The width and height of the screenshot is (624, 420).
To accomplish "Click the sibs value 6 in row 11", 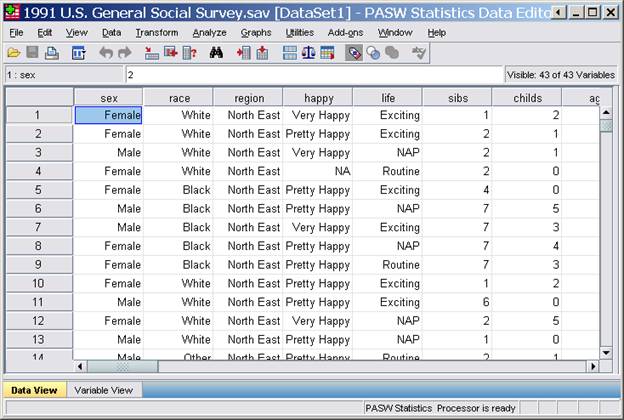I will 457,302.
